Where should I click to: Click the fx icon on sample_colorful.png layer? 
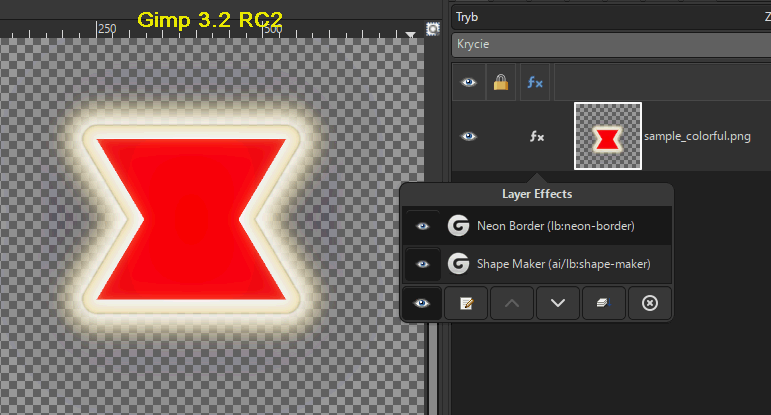pos(536,136)
